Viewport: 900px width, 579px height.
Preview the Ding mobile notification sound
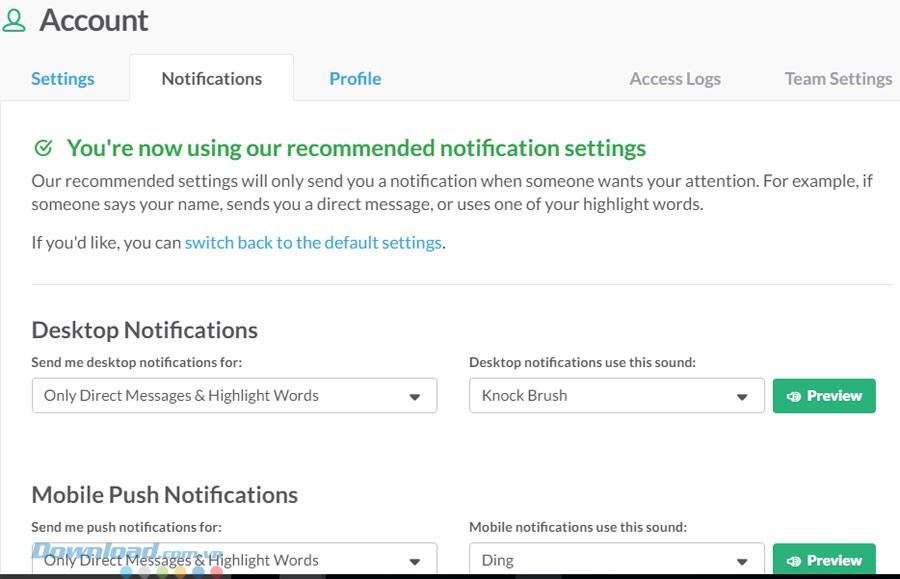click(824, 560)
